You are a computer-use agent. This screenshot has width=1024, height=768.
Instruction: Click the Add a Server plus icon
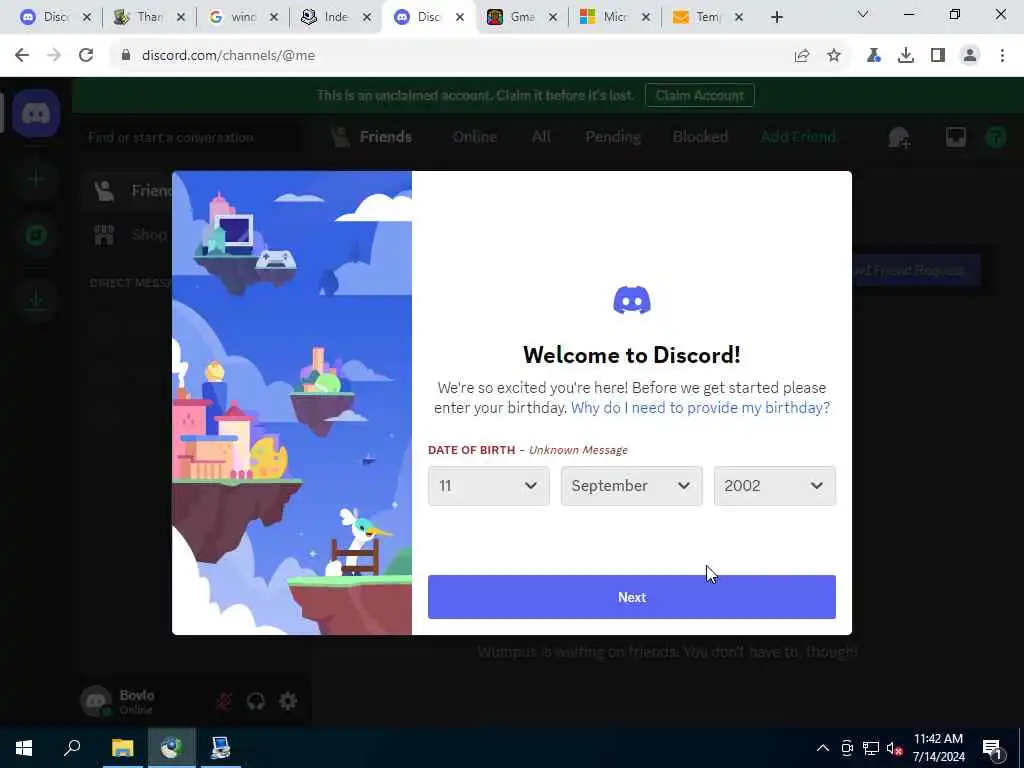(36, 178)
